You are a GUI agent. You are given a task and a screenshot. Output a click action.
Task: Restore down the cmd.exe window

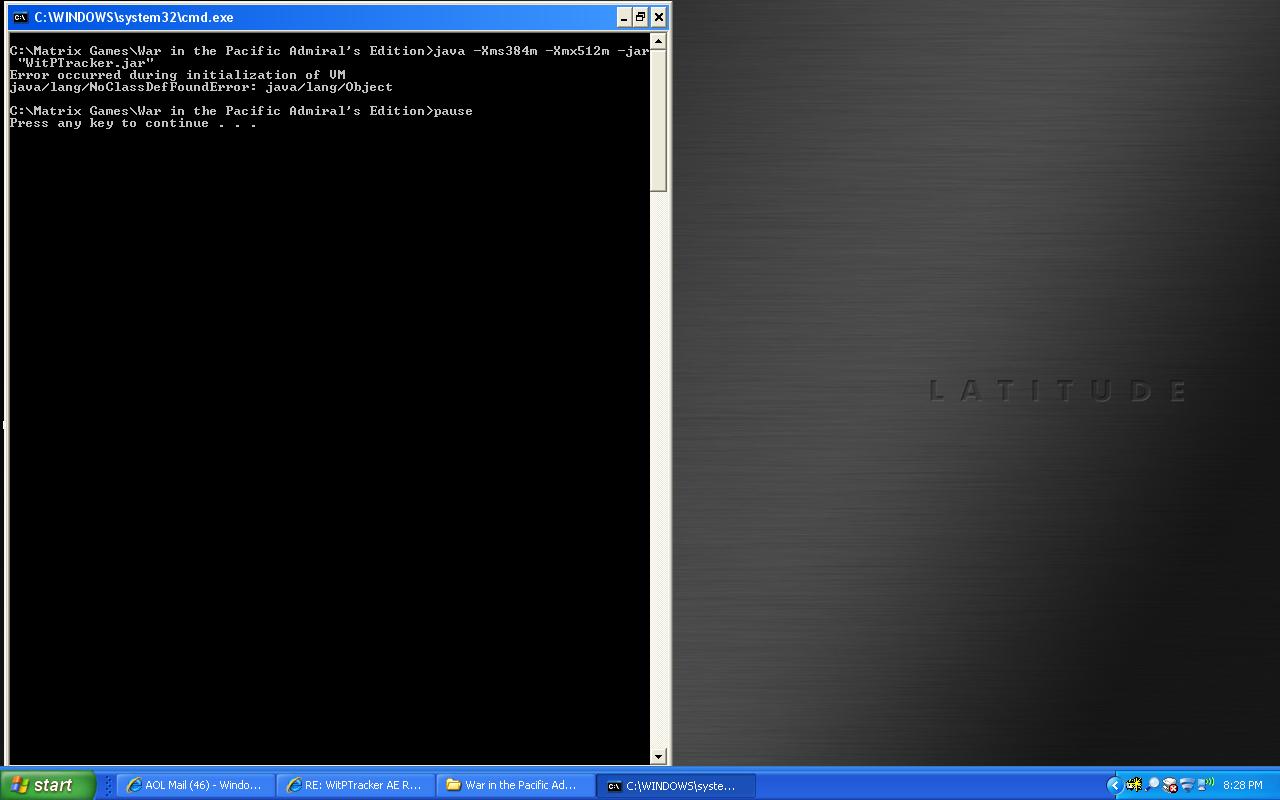coord(641,17)
